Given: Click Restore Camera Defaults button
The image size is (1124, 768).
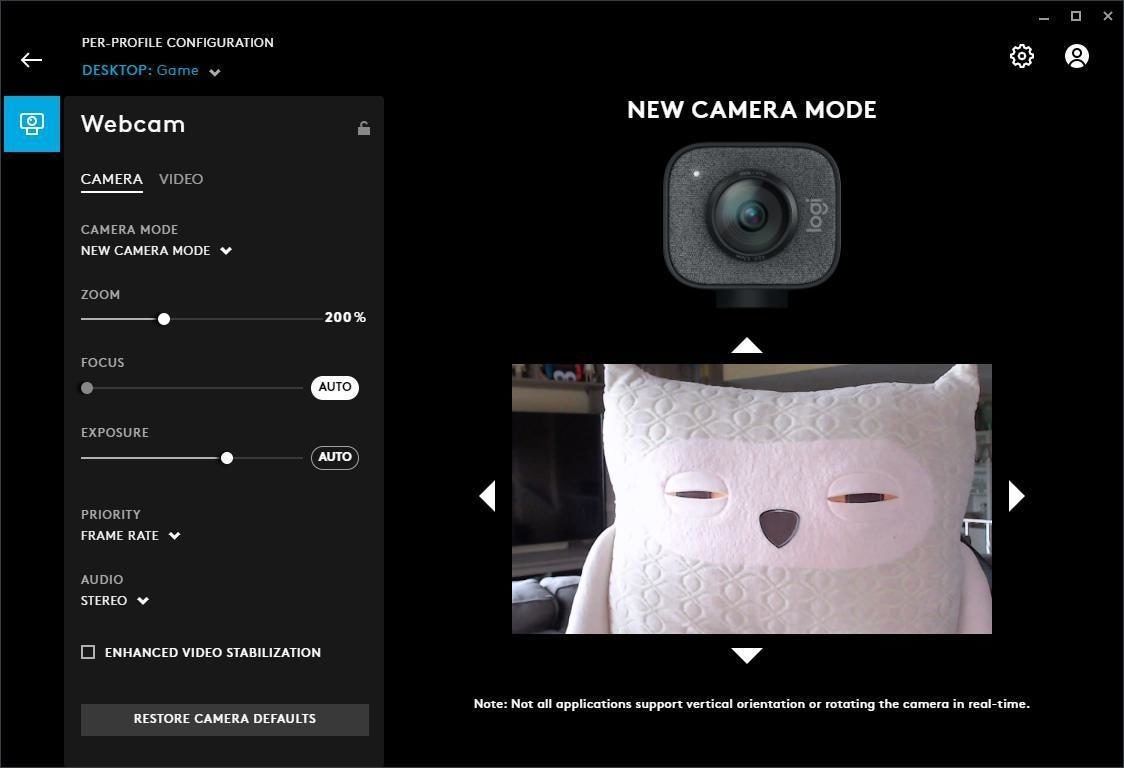Looking at the screenshot, I should [x=225, y=719].
